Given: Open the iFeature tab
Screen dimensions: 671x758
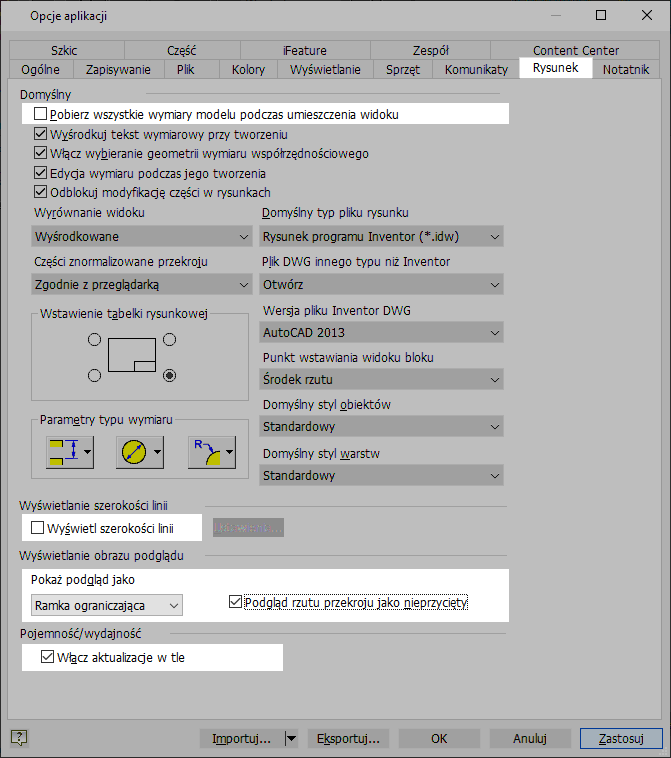Looking at the screenshot, I should 306,50.
